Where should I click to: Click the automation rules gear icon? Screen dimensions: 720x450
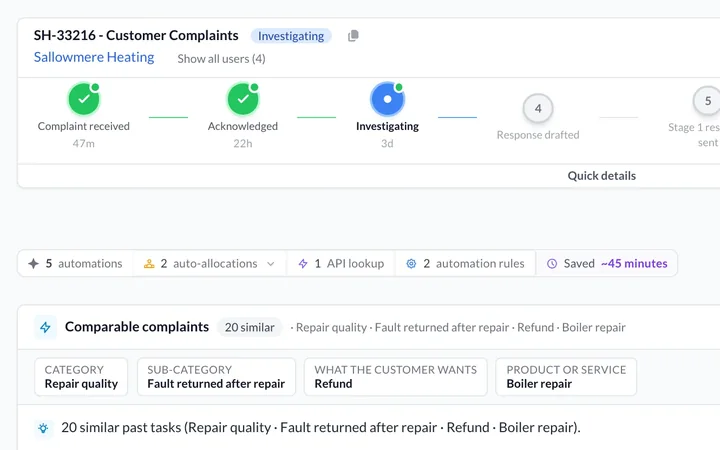click(411, 264)
